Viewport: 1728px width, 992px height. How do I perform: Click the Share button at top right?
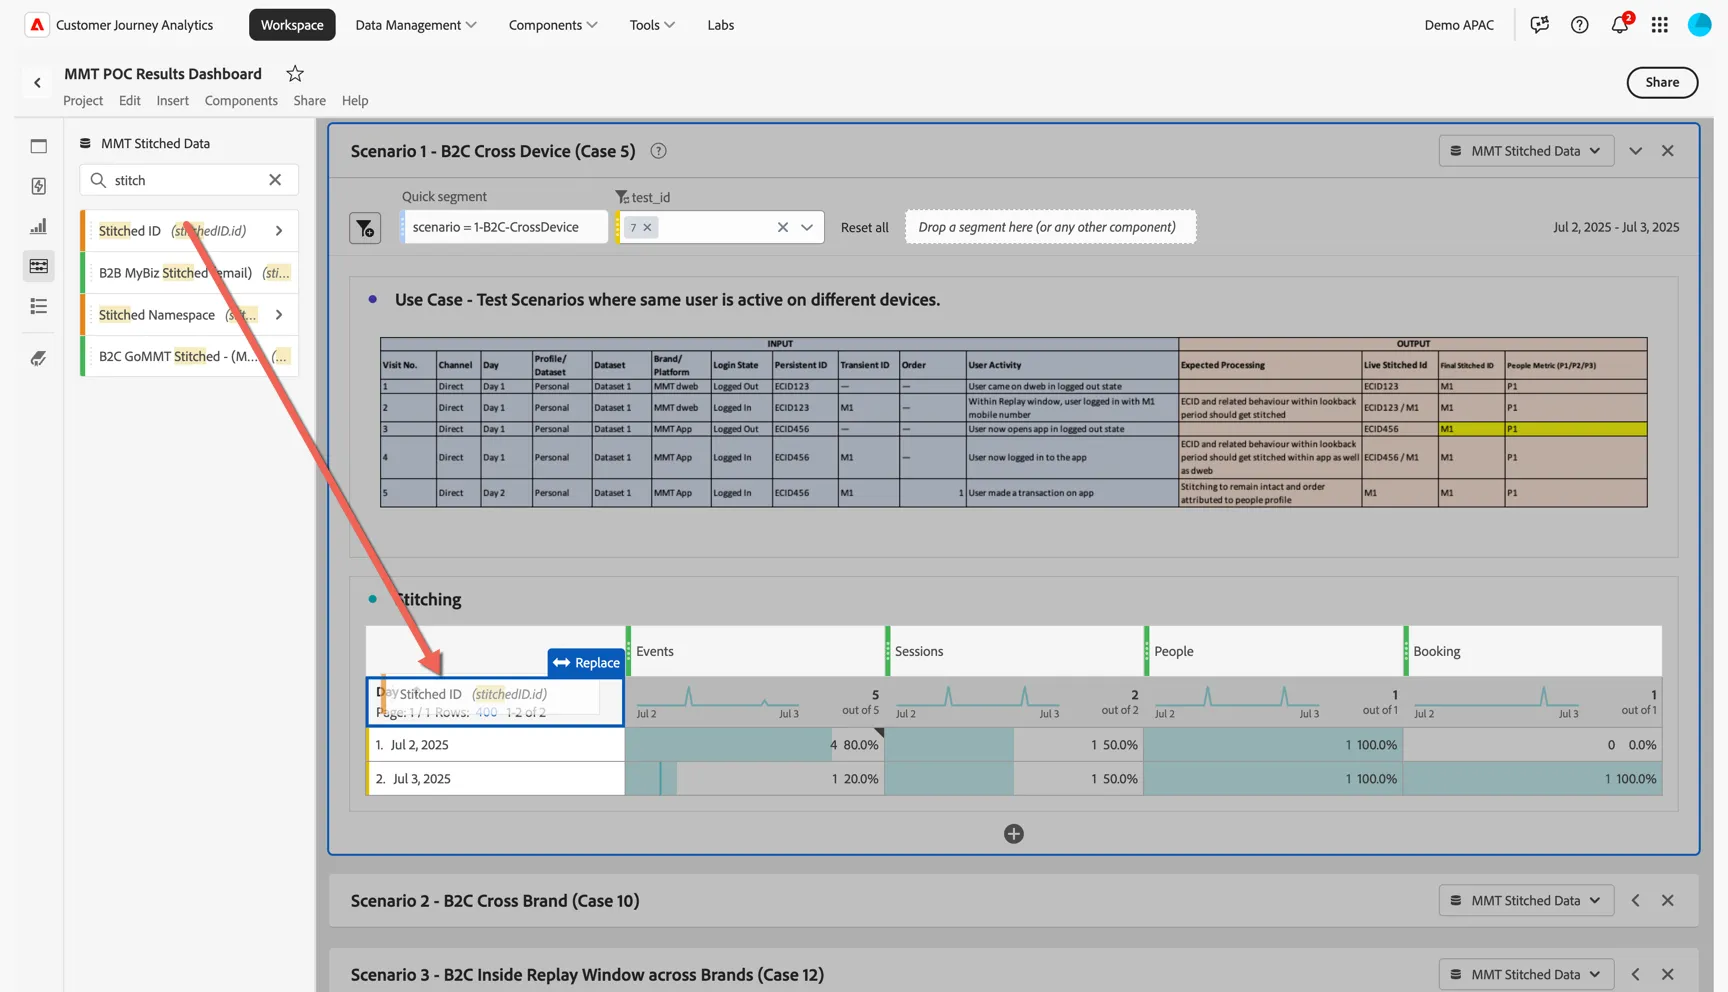coord(1662,82)
